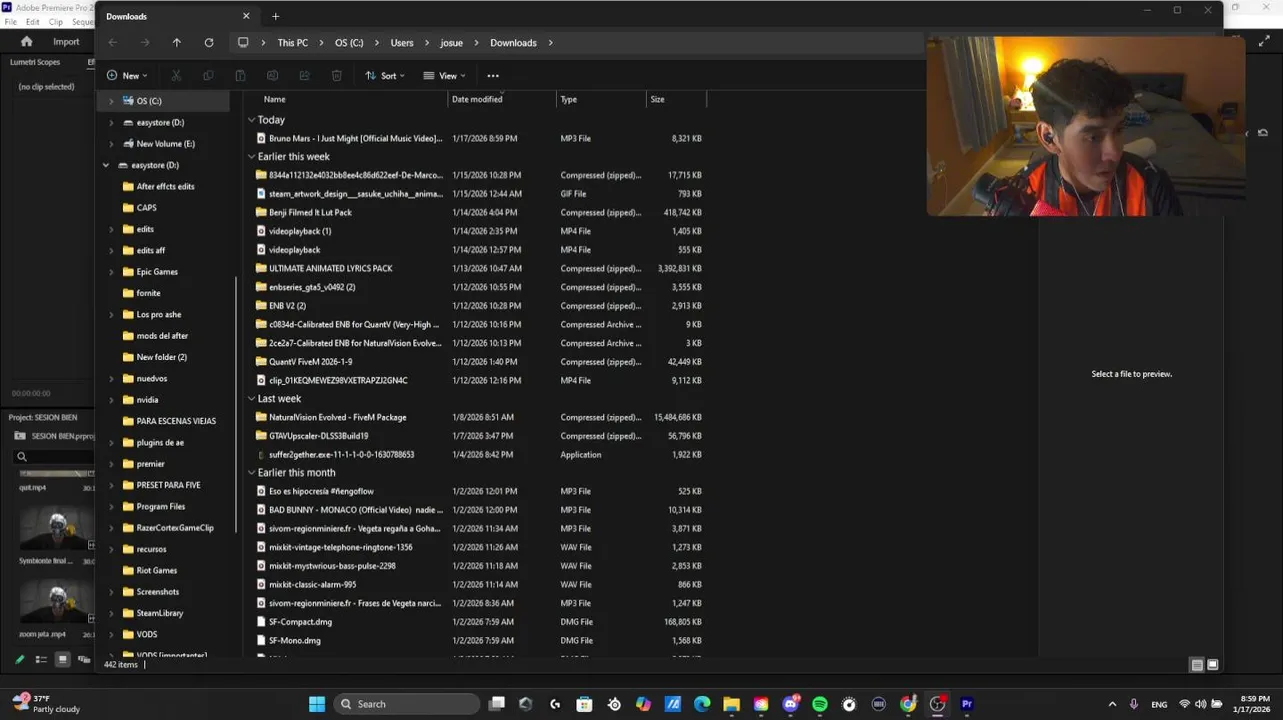This screenshot has height=720, width=1283.
Task: Open the New item dropdown
Action: pos(127,76)
